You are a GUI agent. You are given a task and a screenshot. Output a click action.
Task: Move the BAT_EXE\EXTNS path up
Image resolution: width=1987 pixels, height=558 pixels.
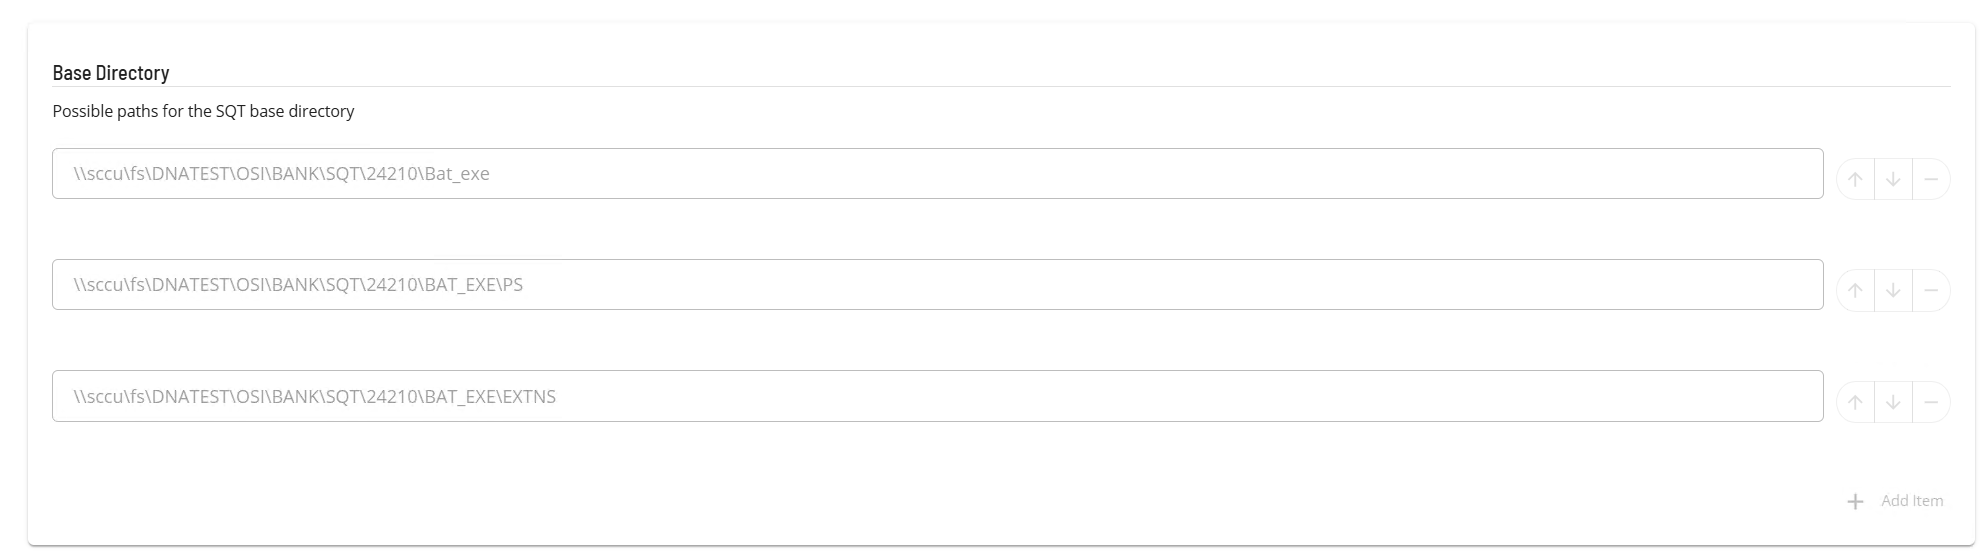pyautogui.click(x=1855, y=402)
